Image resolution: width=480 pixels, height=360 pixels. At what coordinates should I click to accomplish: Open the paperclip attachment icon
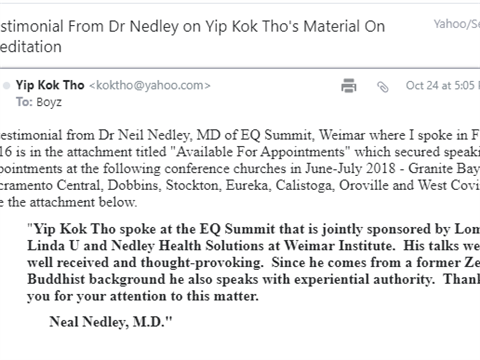tap(383, 87)
